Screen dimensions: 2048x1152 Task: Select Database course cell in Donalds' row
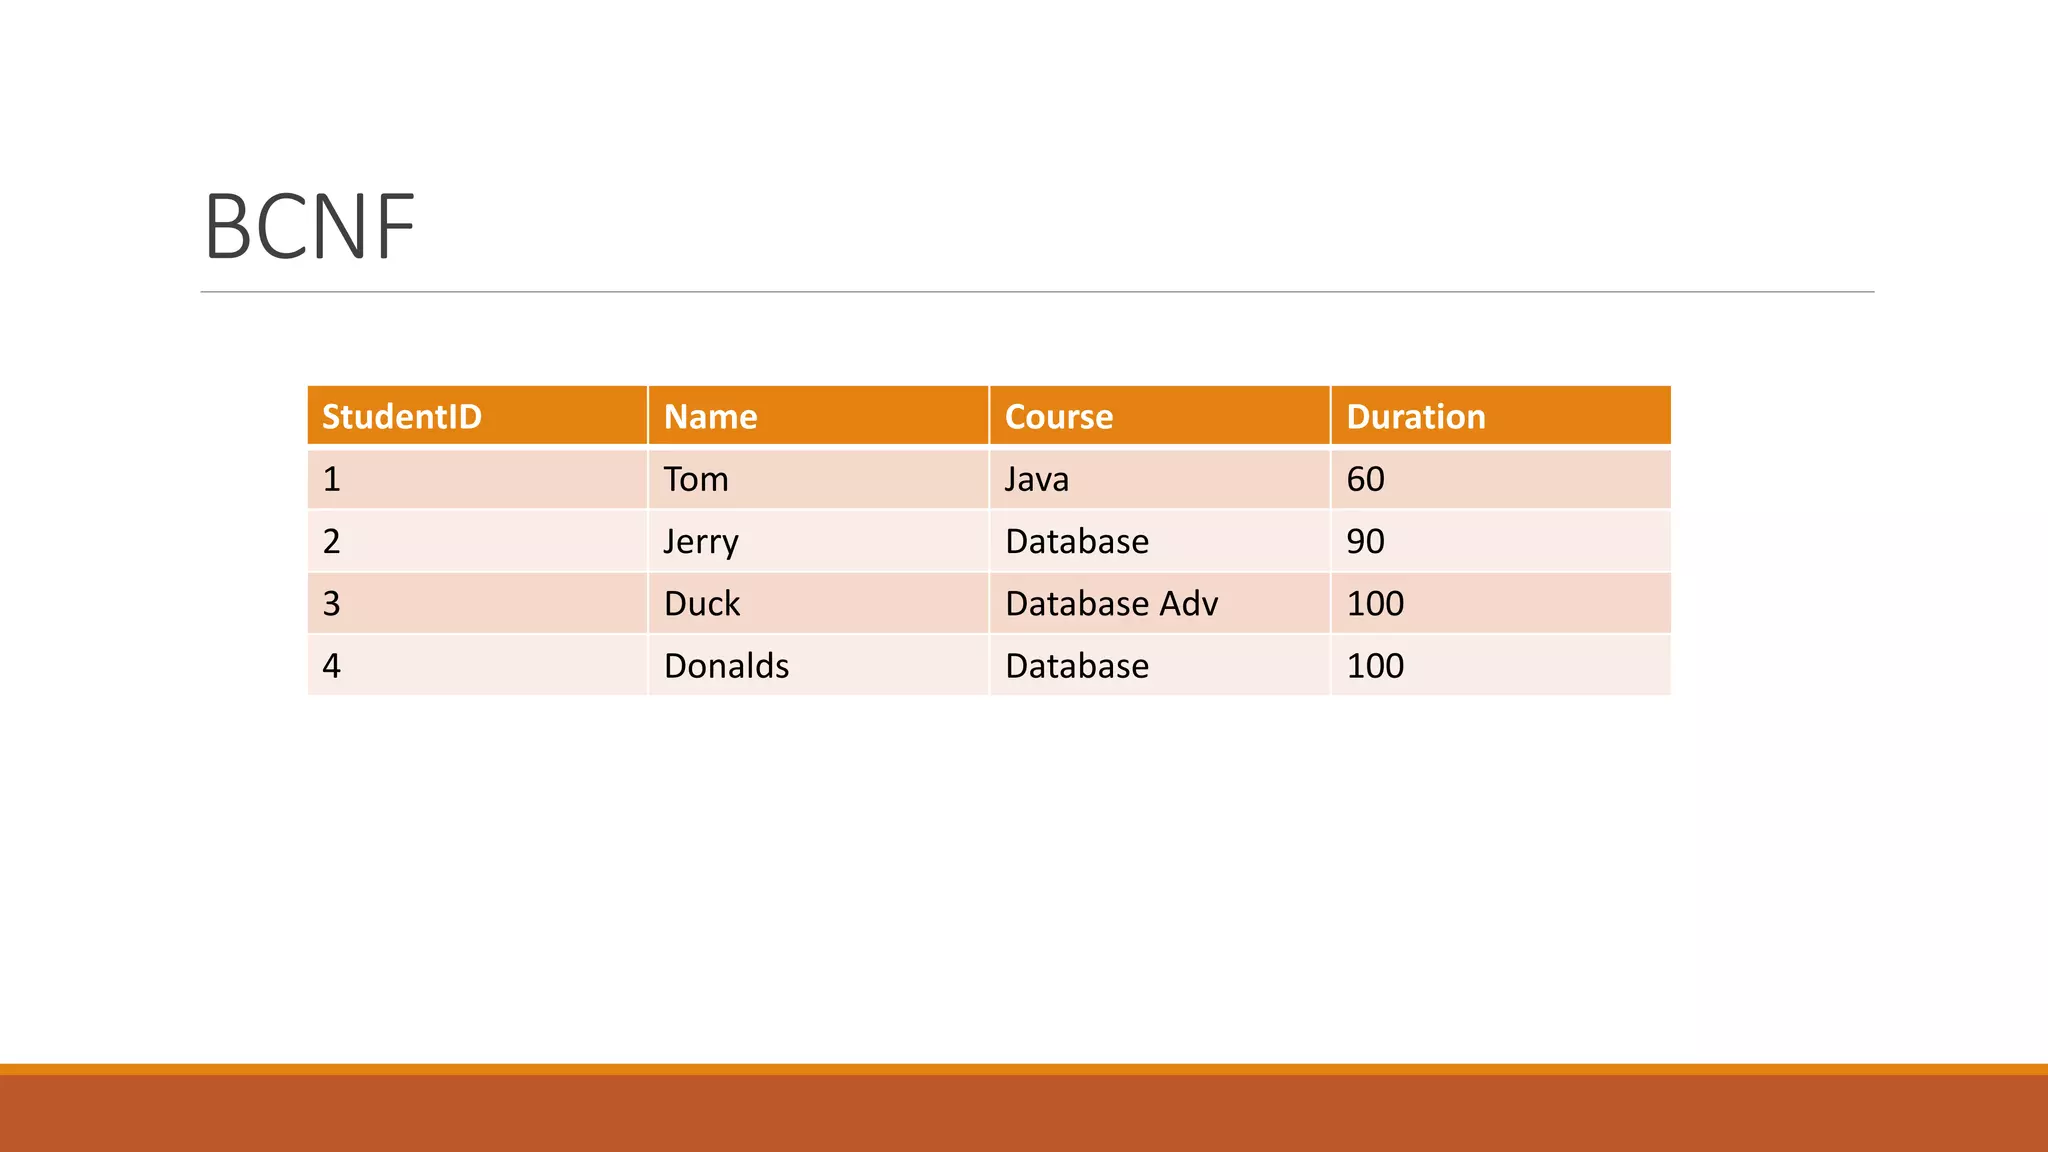click(x=1160, y=665)
